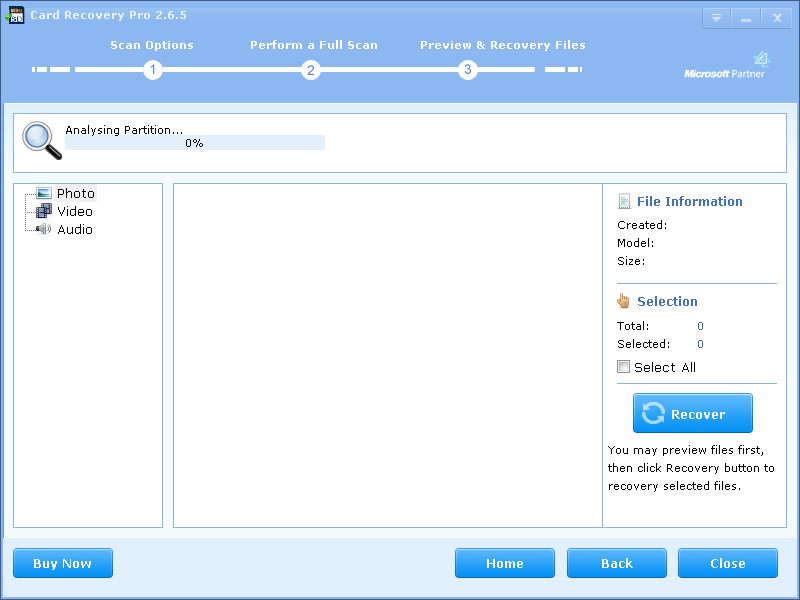Open the title bar dropdown menu arrow
This screenshot has width=800, height=600.
(x=716, y=18)
